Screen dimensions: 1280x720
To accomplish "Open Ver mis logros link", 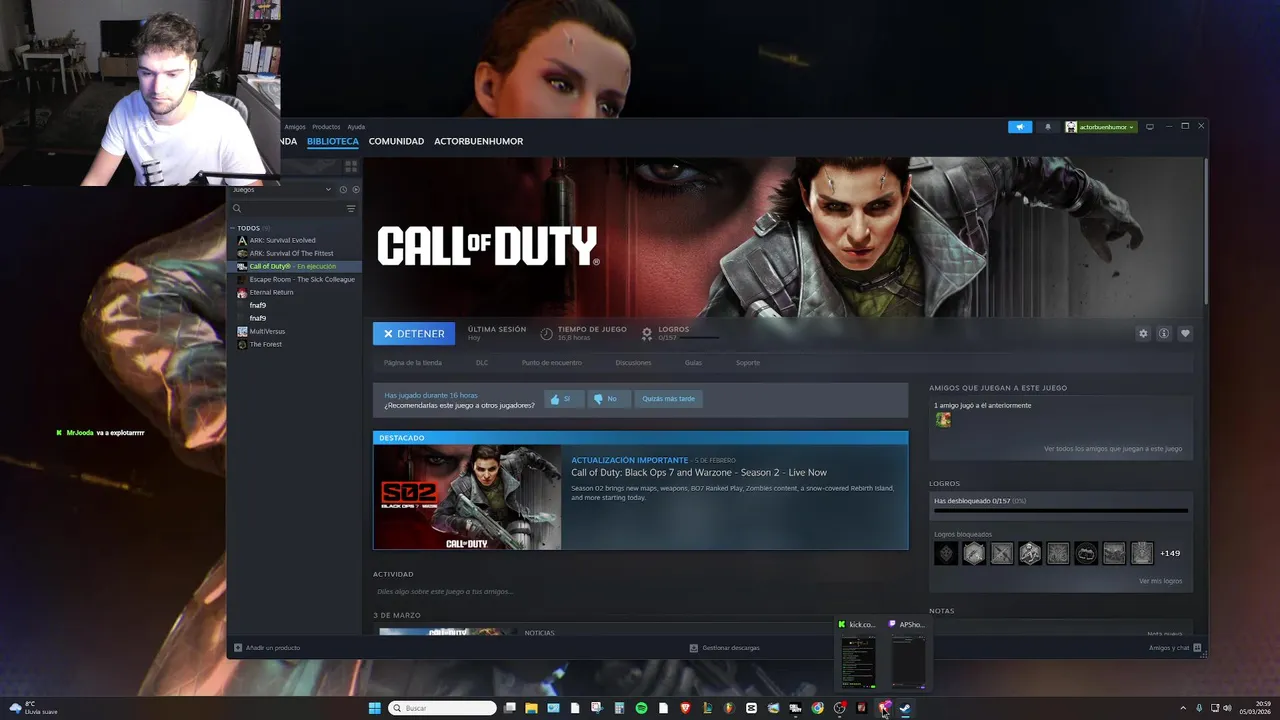I will click(x=1160, y=581).
